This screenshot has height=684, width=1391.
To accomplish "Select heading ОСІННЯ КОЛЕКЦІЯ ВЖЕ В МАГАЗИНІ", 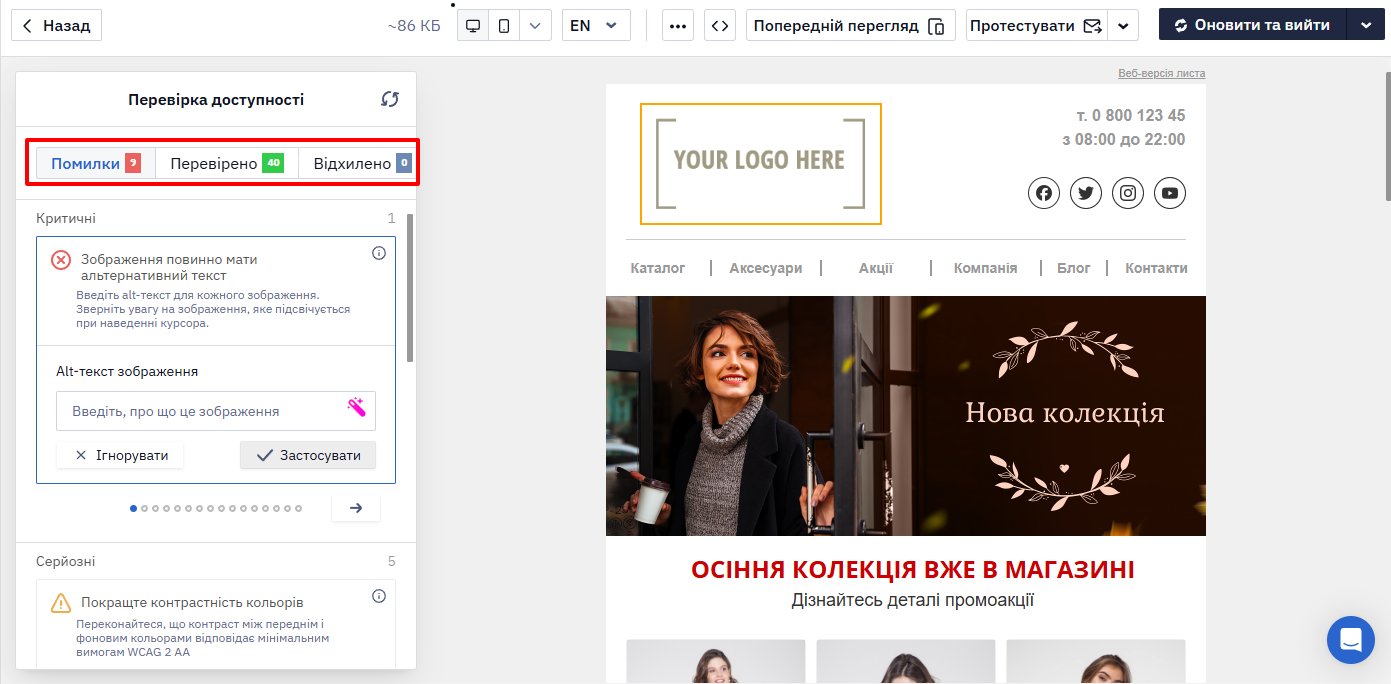I will (913, 570).
